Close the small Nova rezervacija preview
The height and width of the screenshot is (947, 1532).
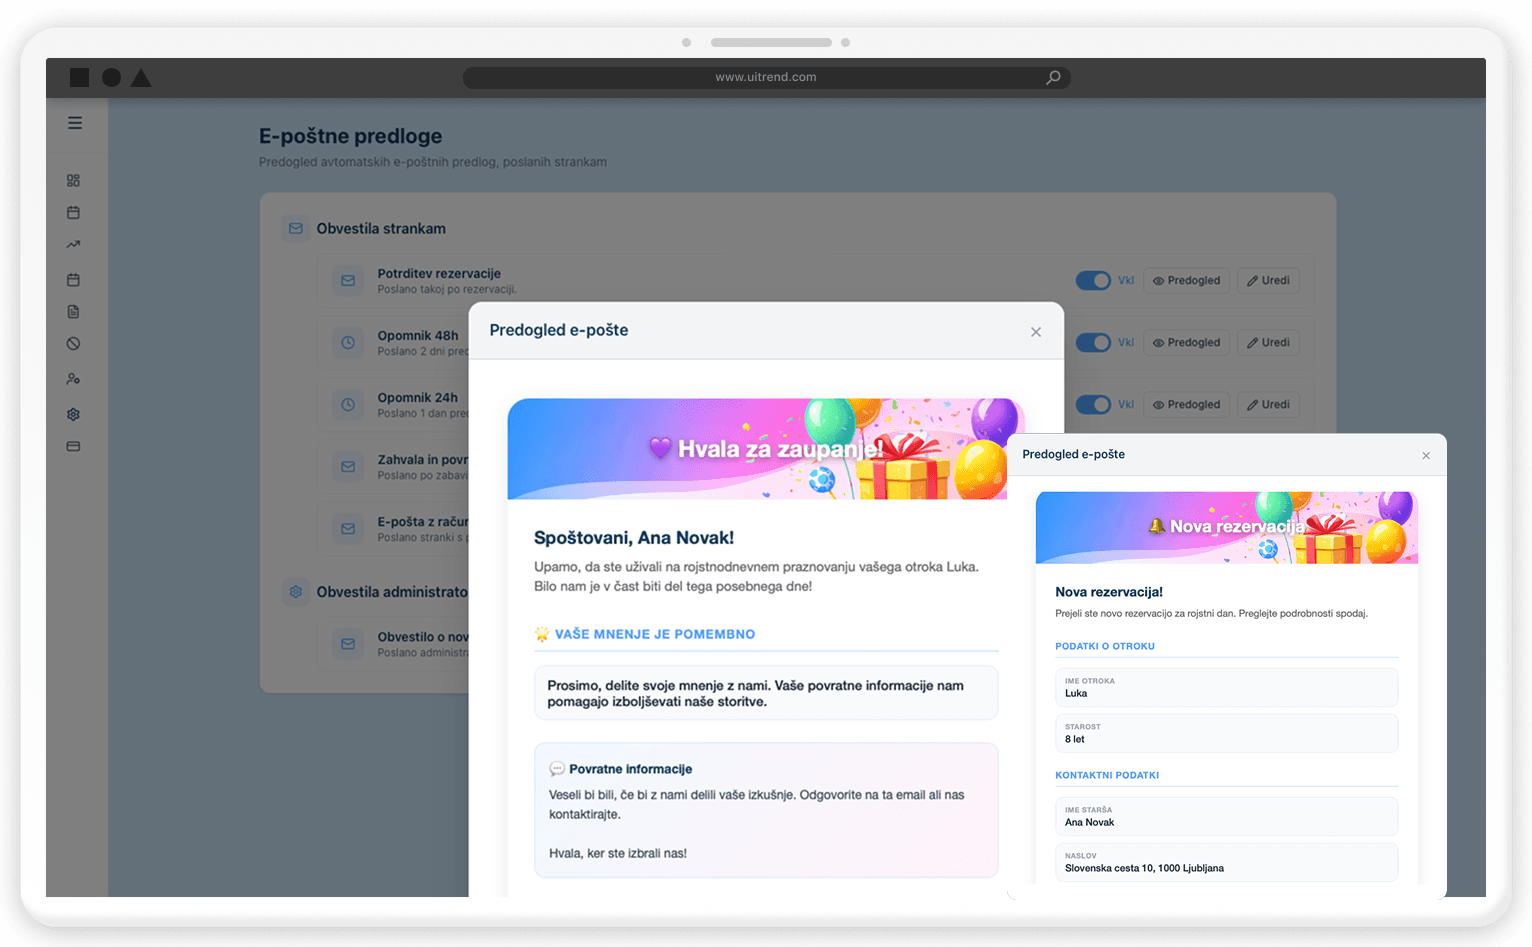point(1426,456)
